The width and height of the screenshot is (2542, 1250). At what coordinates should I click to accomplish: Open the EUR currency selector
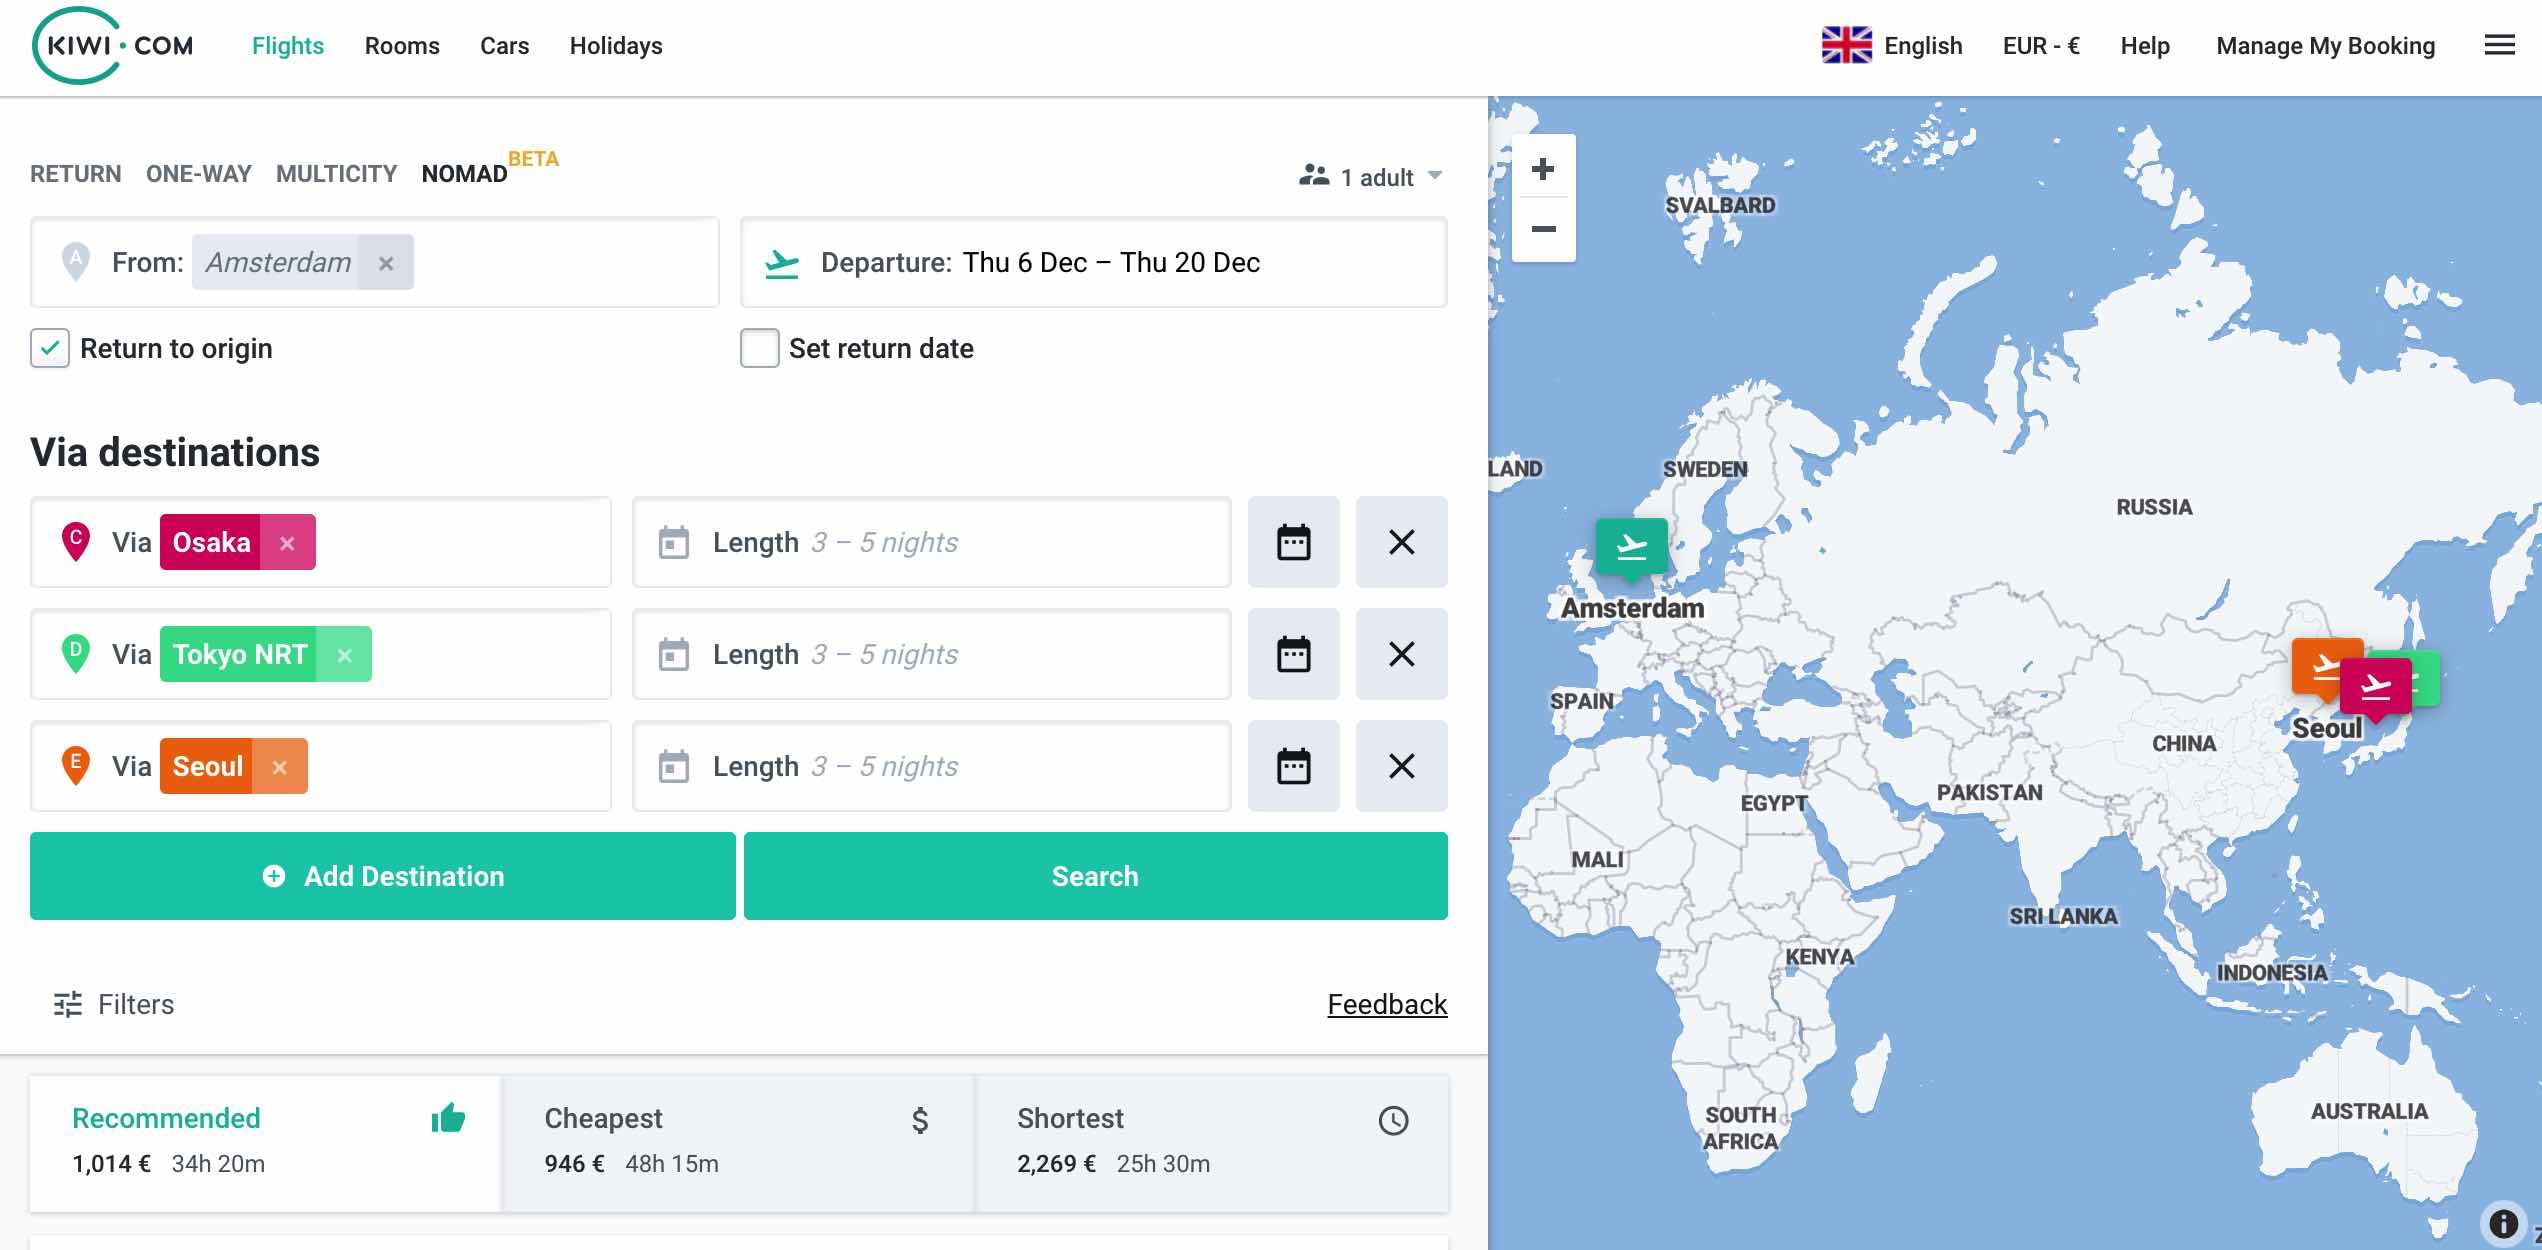(x=2041, y=46)
